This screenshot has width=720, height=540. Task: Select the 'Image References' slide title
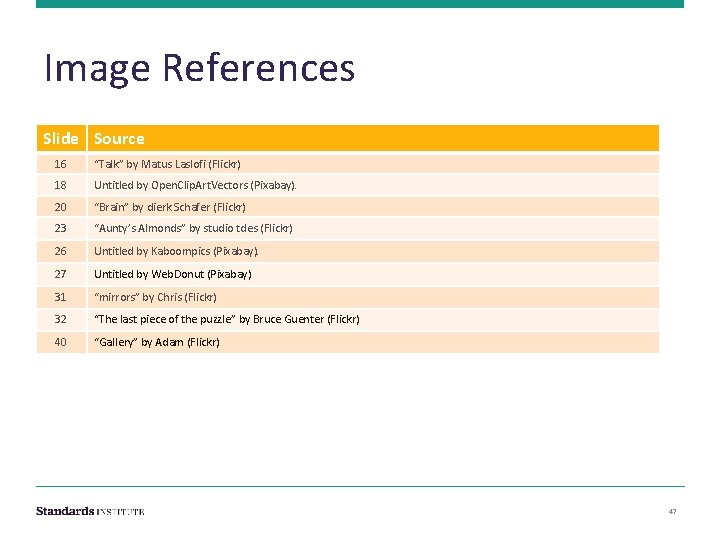pos(199,68)
